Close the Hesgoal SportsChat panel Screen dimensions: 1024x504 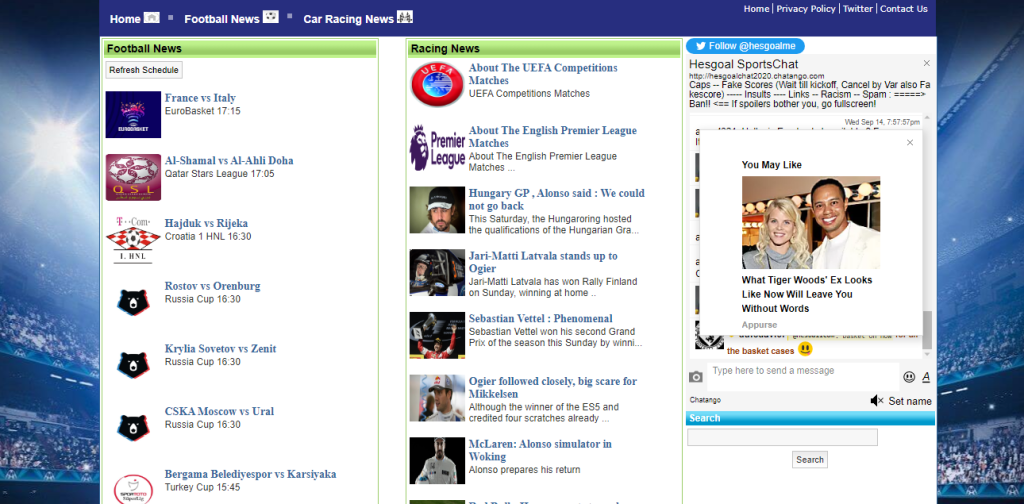click(x=926, y=63)
